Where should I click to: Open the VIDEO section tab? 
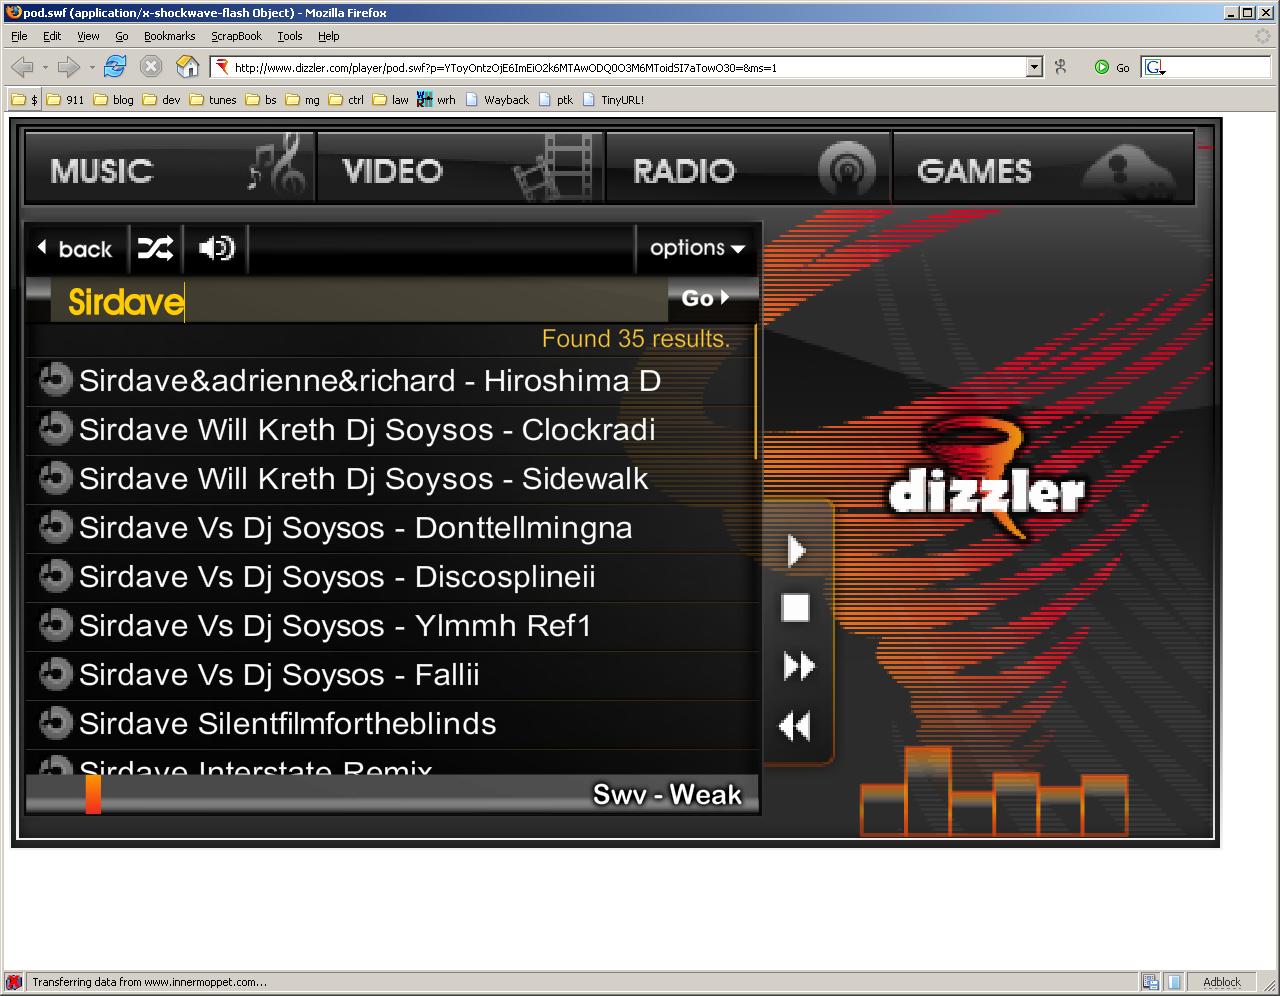pos(460,170)
